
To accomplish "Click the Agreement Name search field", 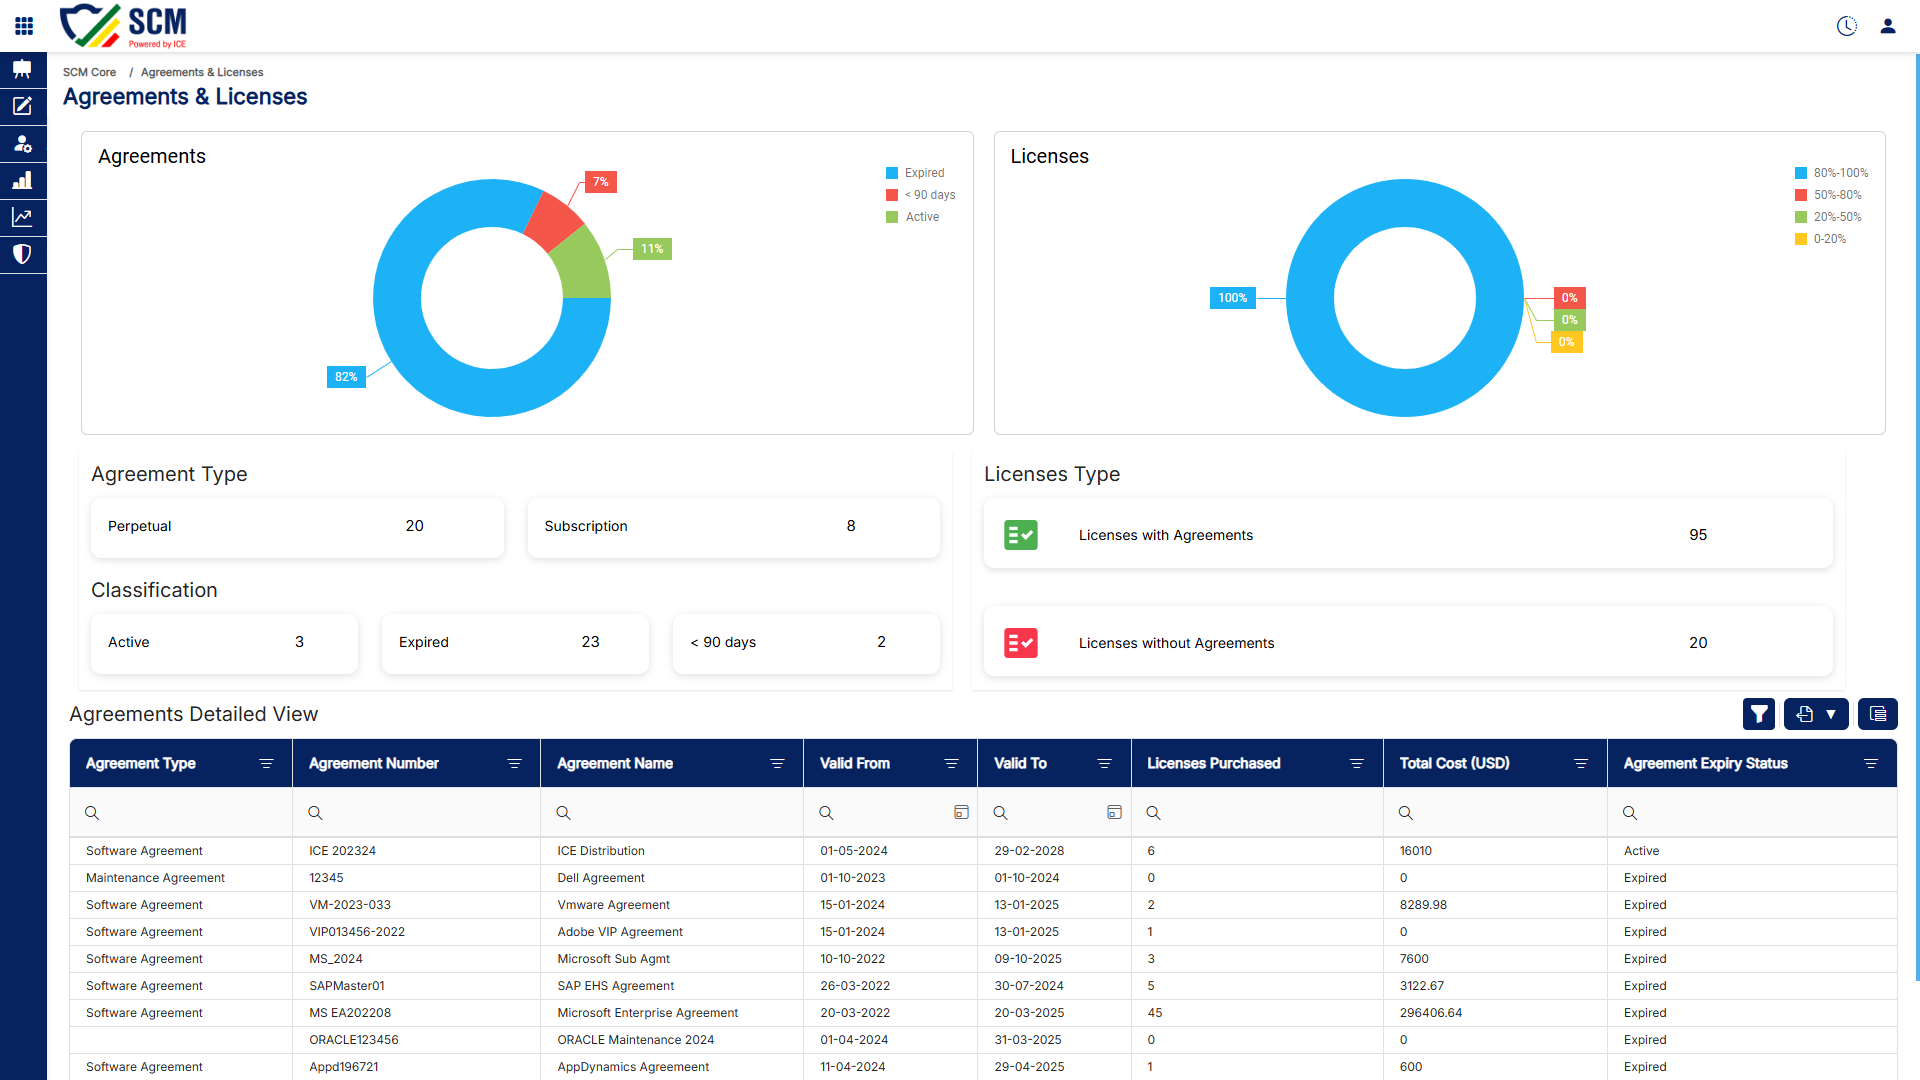I will (672, 813).
